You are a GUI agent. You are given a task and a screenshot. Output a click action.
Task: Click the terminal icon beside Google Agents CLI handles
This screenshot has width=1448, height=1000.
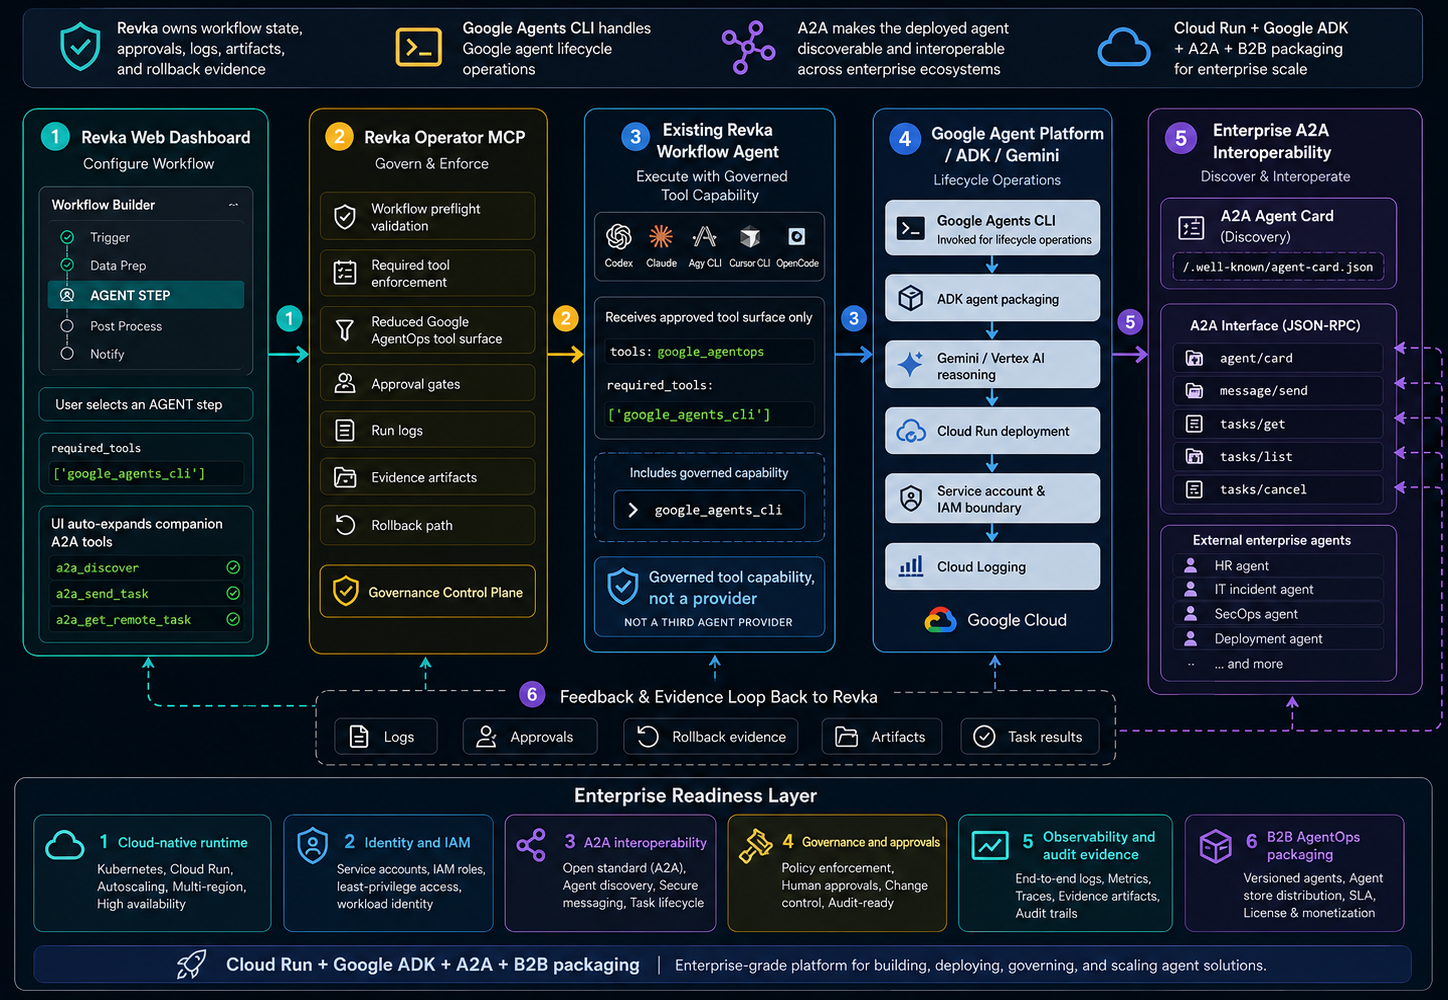pos(419,47)
